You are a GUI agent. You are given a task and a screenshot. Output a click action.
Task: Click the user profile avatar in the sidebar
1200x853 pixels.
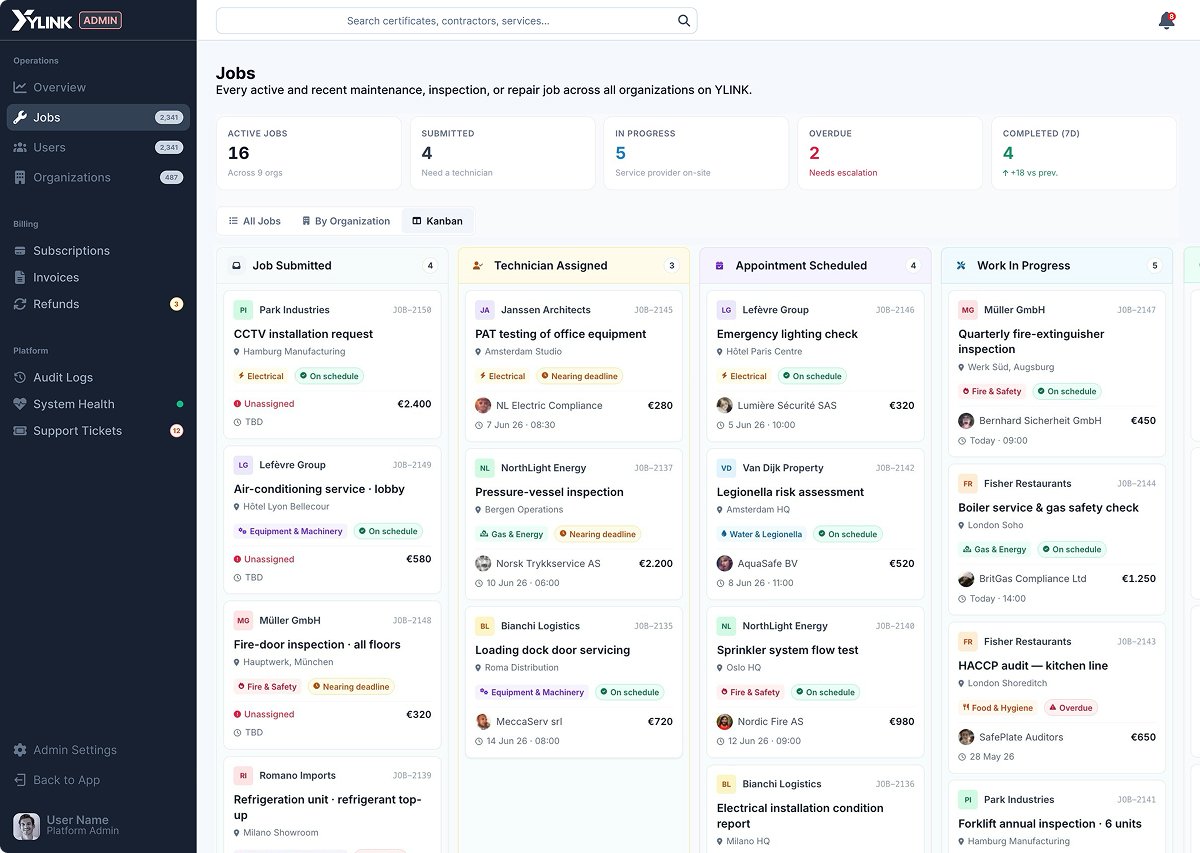click(x=26, y=826)
